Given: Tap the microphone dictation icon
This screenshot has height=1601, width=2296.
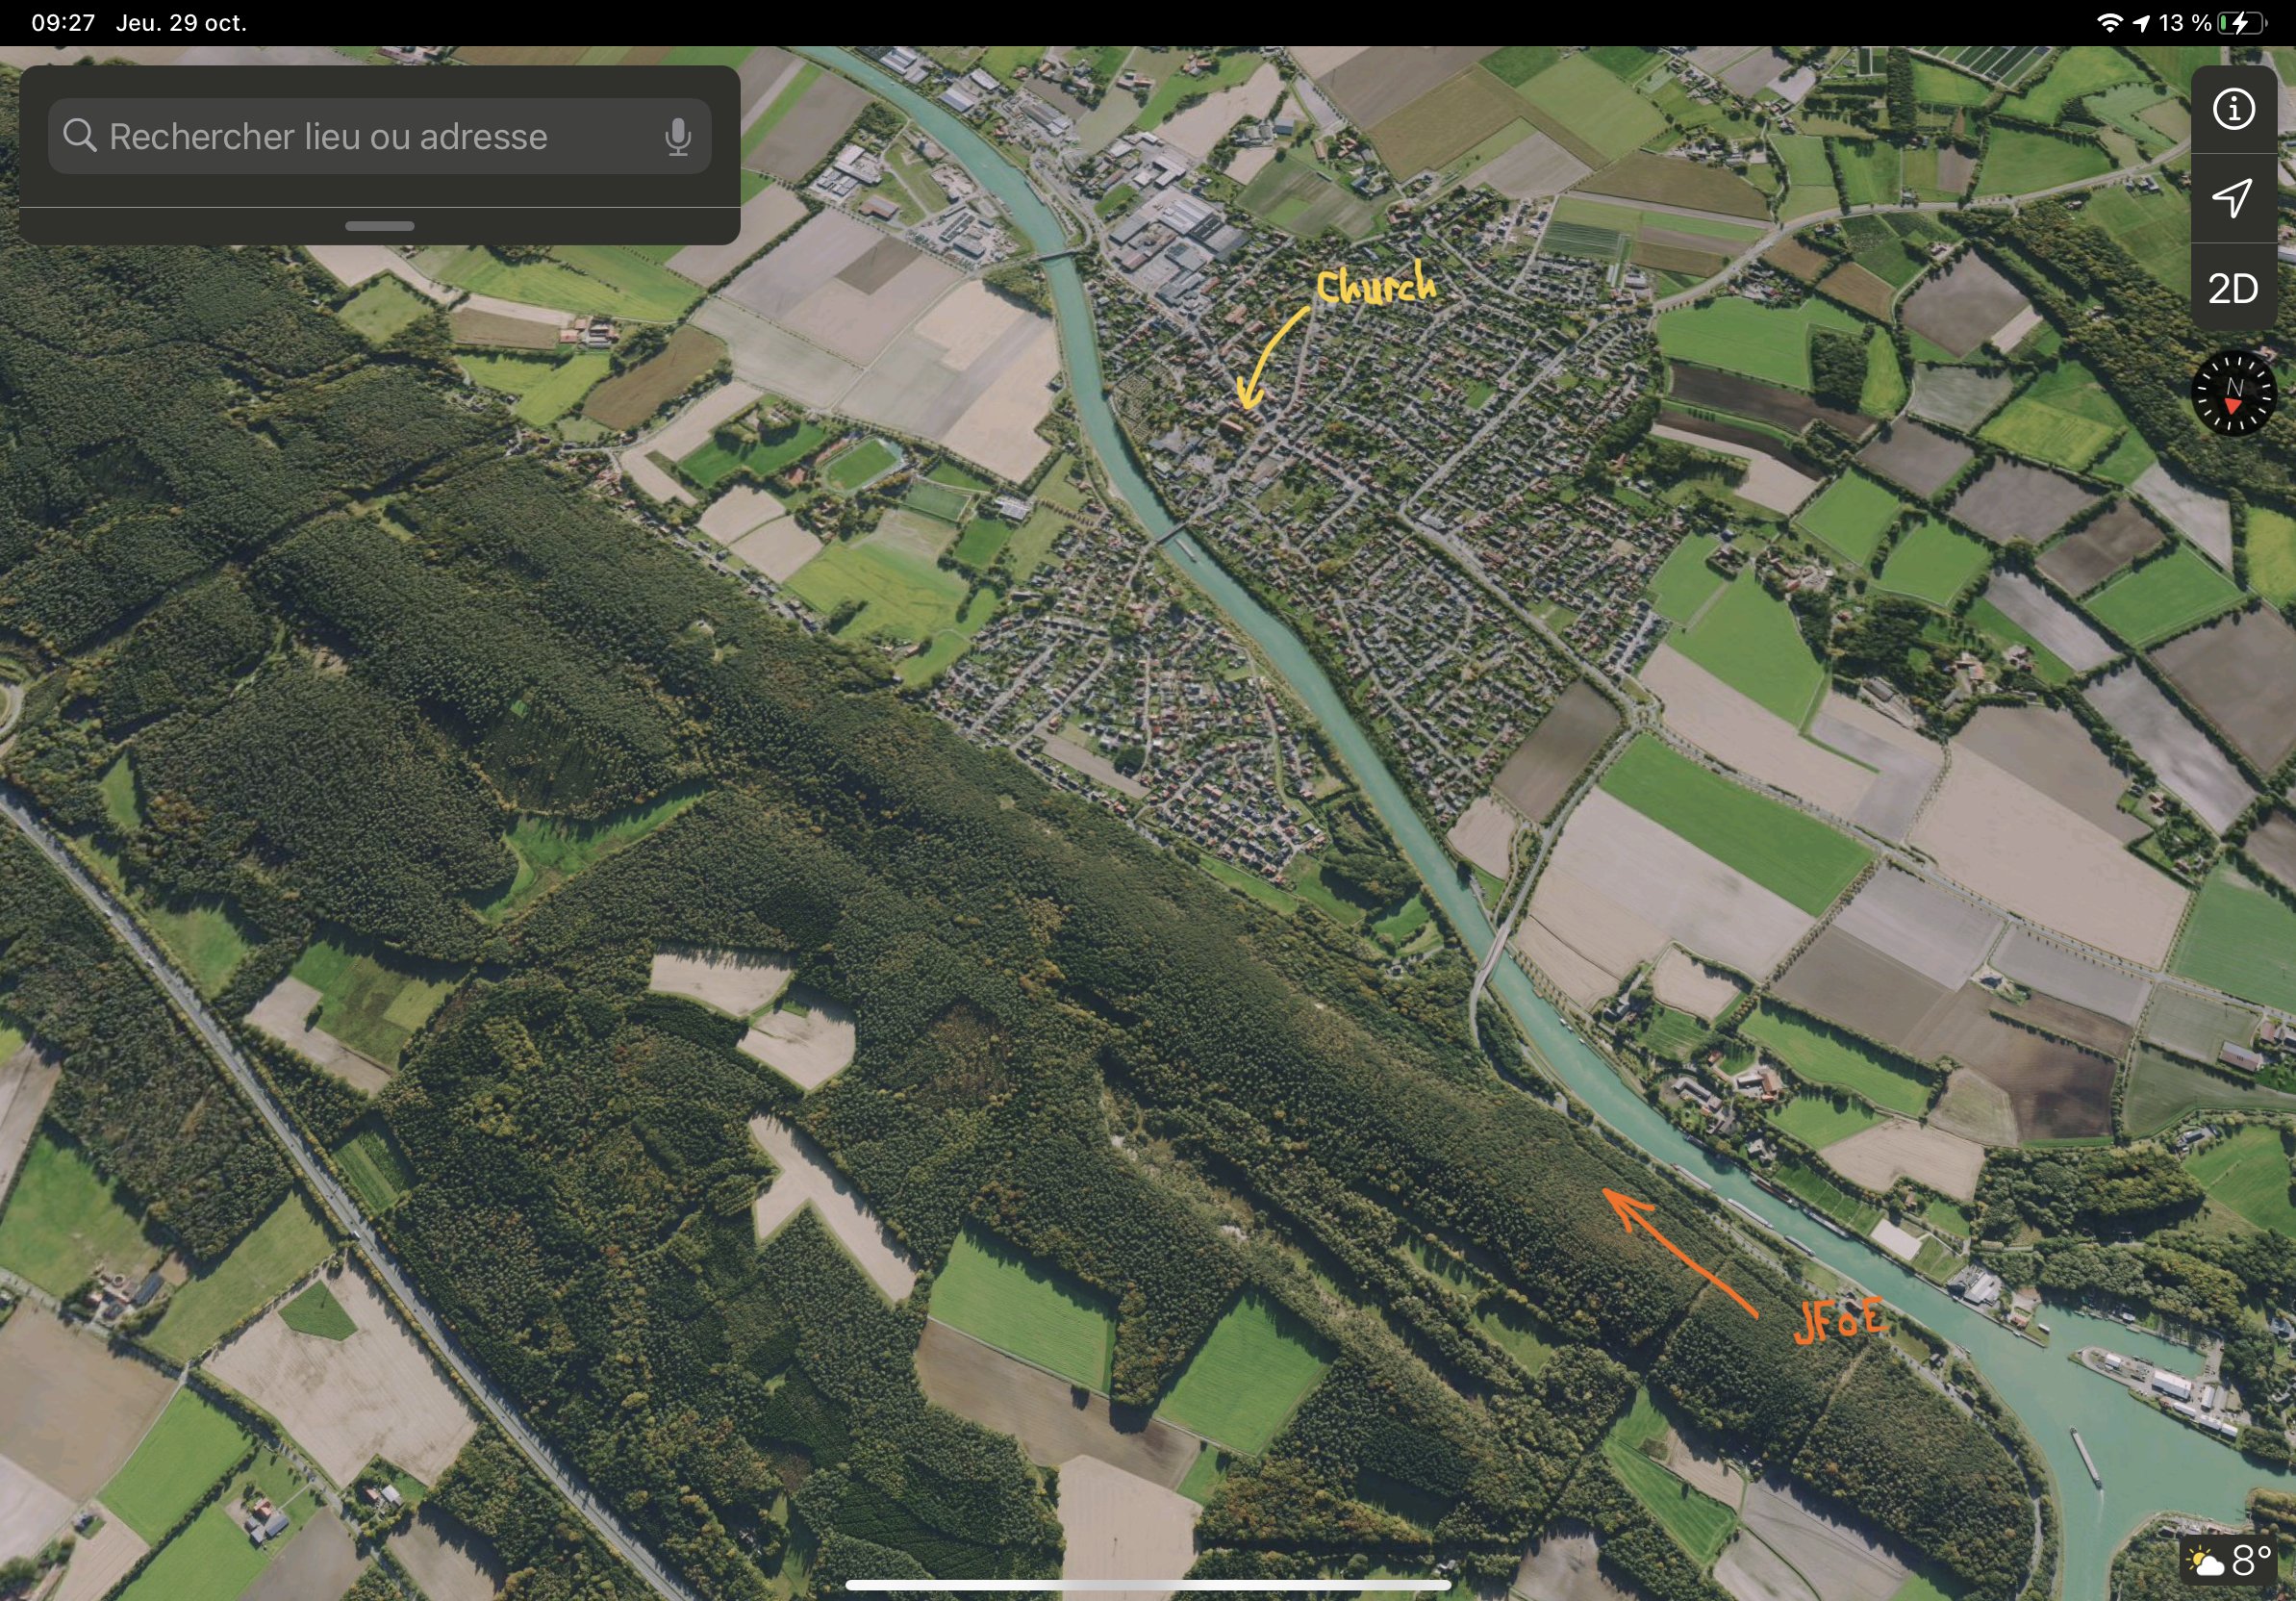Looking at the screenshot, I should pos(677,137).
